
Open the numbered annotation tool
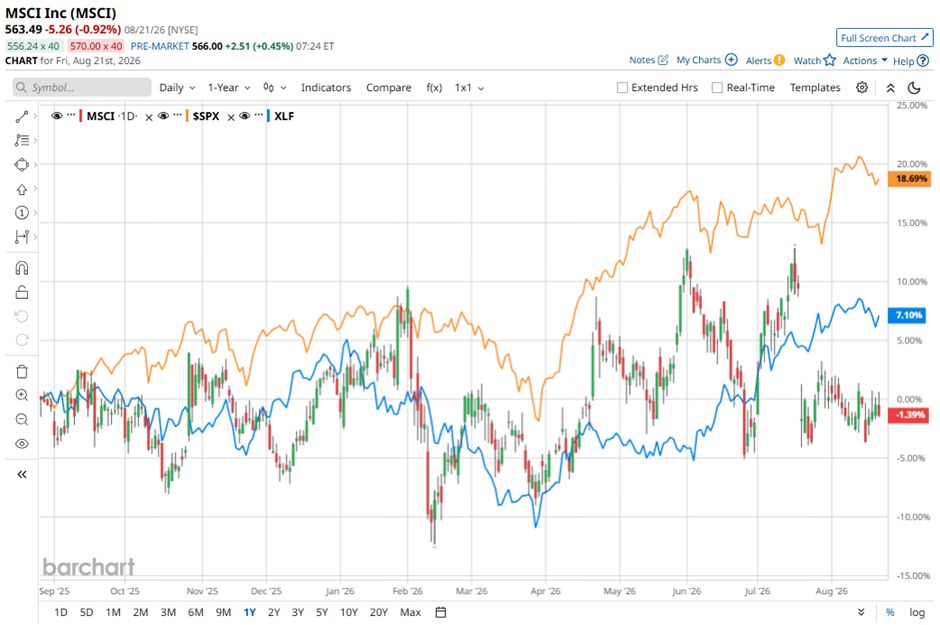pos(22,213)
